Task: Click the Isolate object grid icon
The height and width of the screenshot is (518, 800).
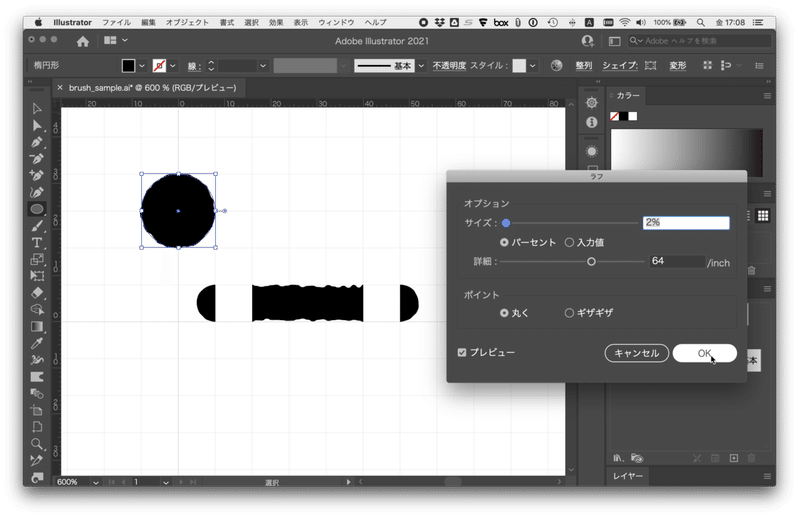Action: pos(707,65)
